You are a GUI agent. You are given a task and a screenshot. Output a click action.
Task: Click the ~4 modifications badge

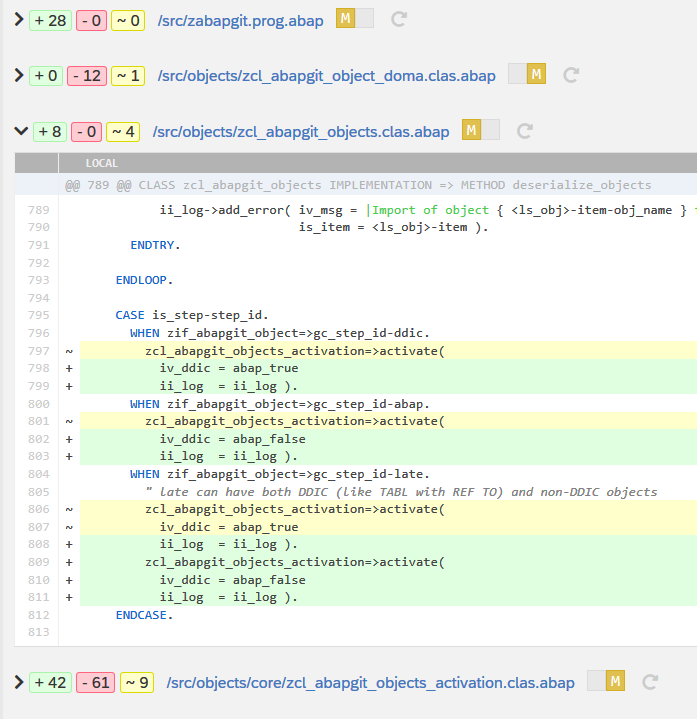[x=123, y=132]
